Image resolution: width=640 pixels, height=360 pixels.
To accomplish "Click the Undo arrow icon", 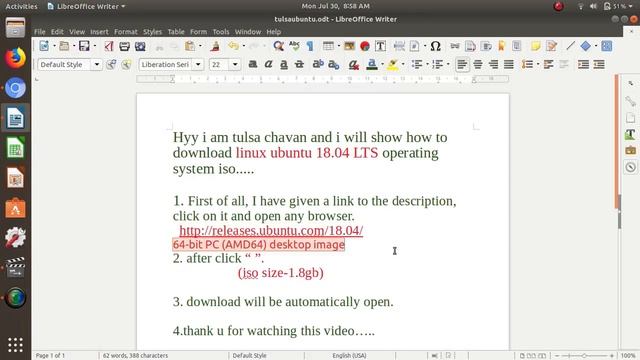I will pyautogui.click(x=233, y=46).
